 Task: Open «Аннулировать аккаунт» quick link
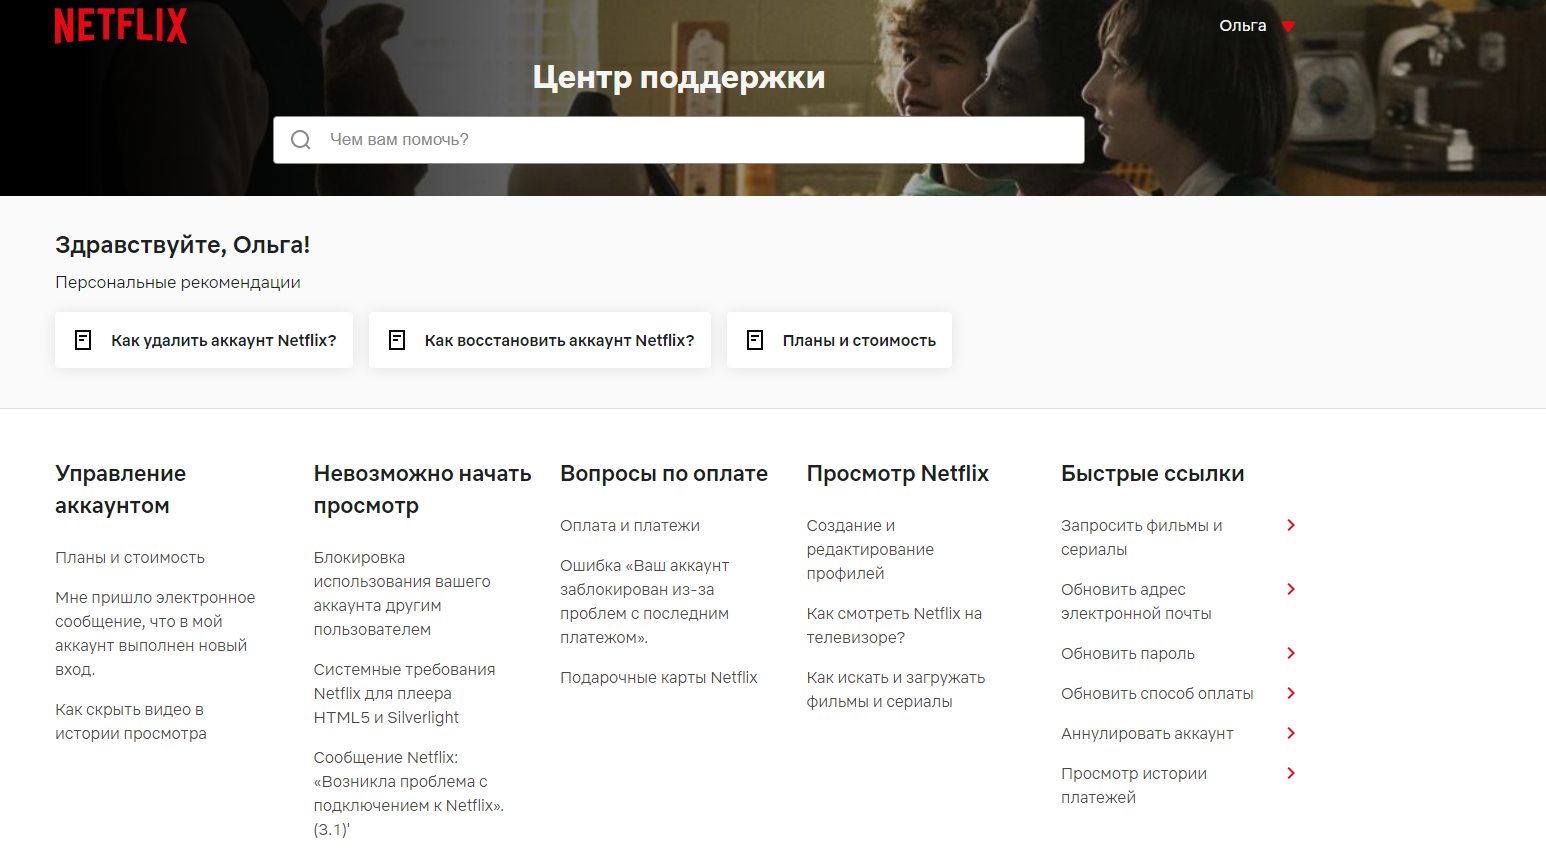1147,733
